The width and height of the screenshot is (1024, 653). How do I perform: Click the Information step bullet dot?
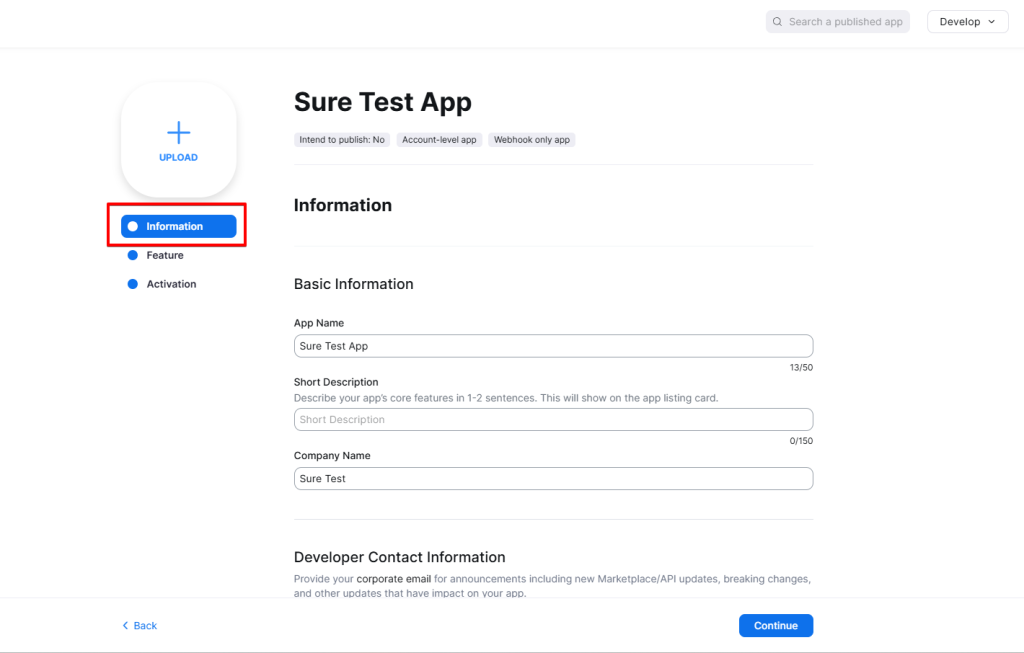pyautogui.click(x=133, y=227)
